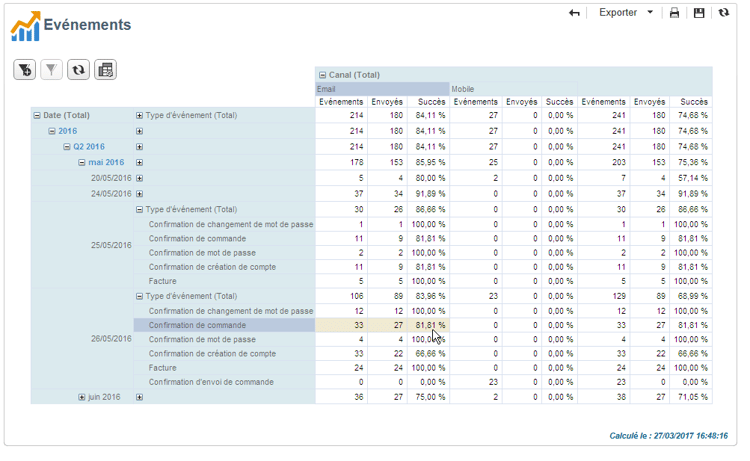750x461 pixels.
Task: Click the Evénements page title
Action: click(x=87, y=25)
